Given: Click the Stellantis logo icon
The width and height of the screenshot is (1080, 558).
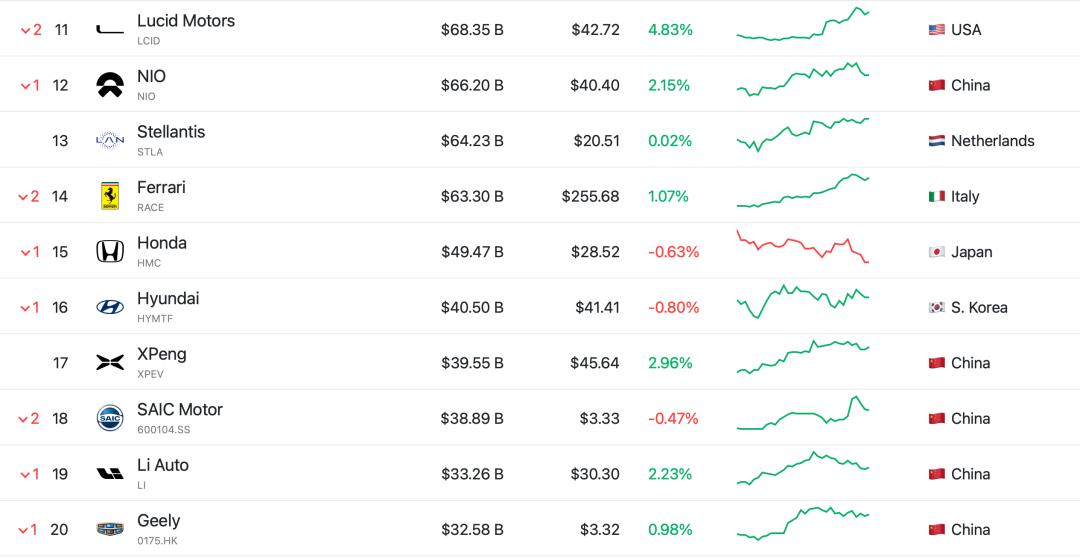Looking at the screenshot, I should pyautogui.click(x=110, y=141).
